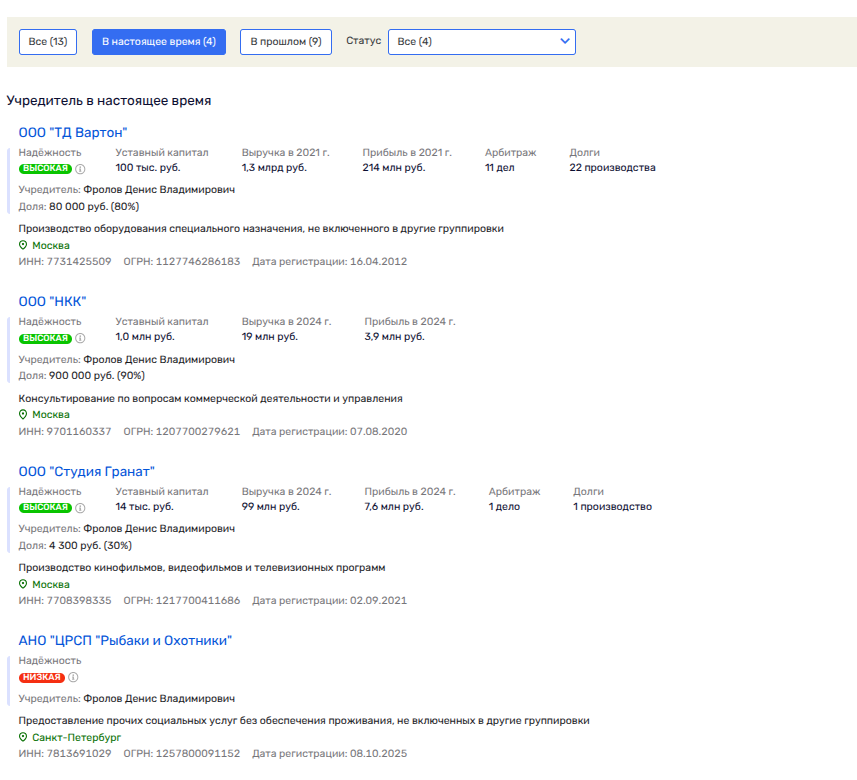
Task: Click info icon beside НКК reliability badge
Action: pyautogui.click(x=80, y=338)
